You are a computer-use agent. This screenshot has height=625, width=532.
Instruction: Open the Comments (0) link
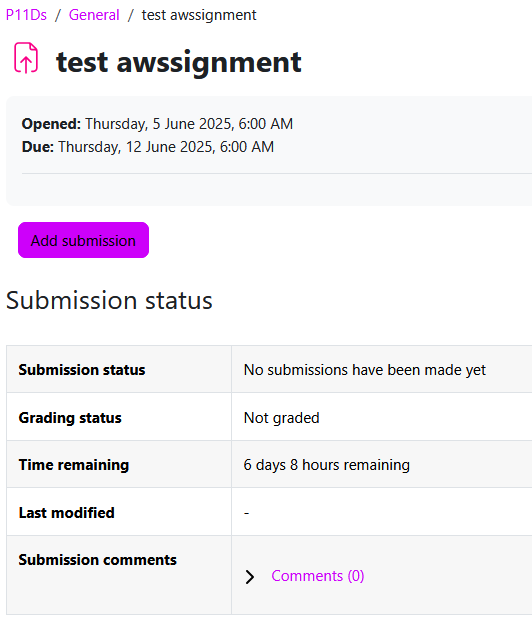318,576
